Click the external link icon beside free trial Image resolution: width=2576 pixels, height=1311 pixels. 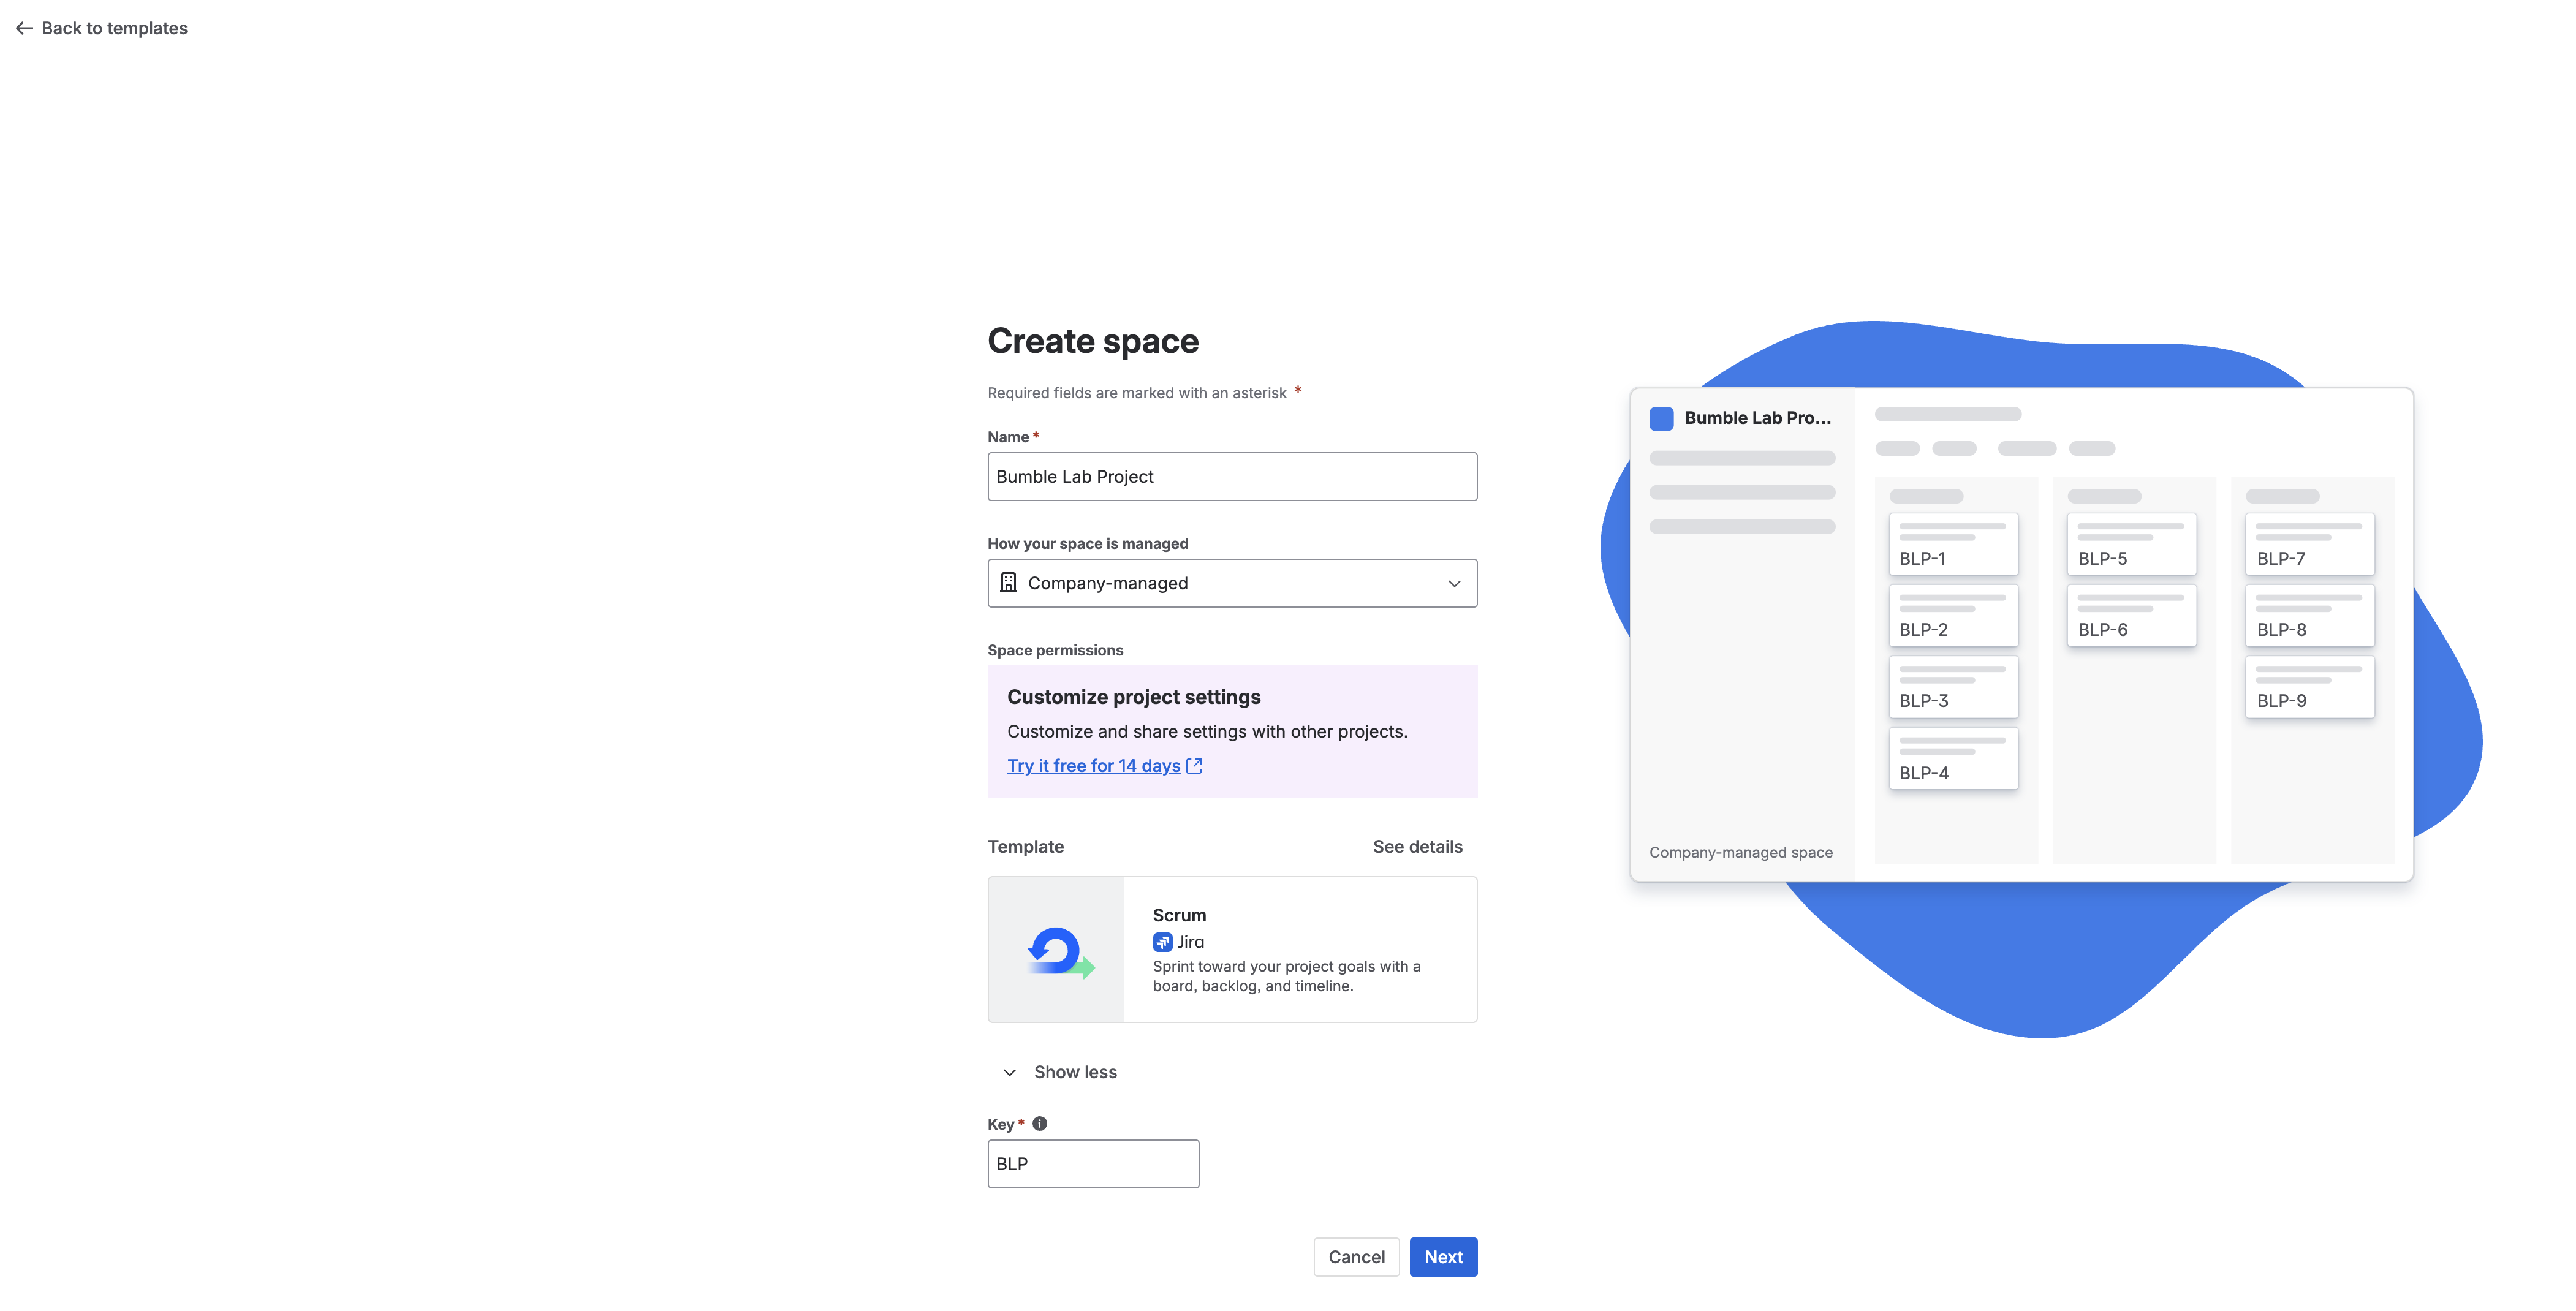tap(1194, 766)
